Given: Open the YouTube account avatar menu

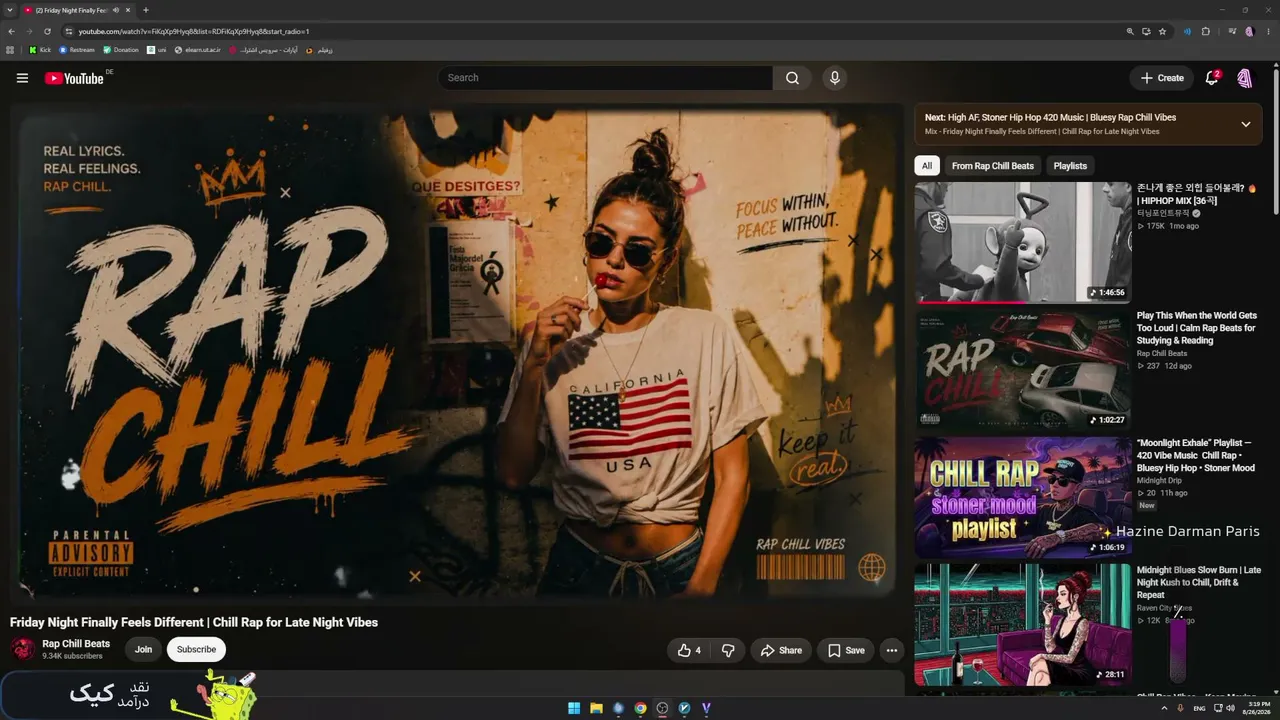Looking at the screenshot, I should [x=1245, y=78].
